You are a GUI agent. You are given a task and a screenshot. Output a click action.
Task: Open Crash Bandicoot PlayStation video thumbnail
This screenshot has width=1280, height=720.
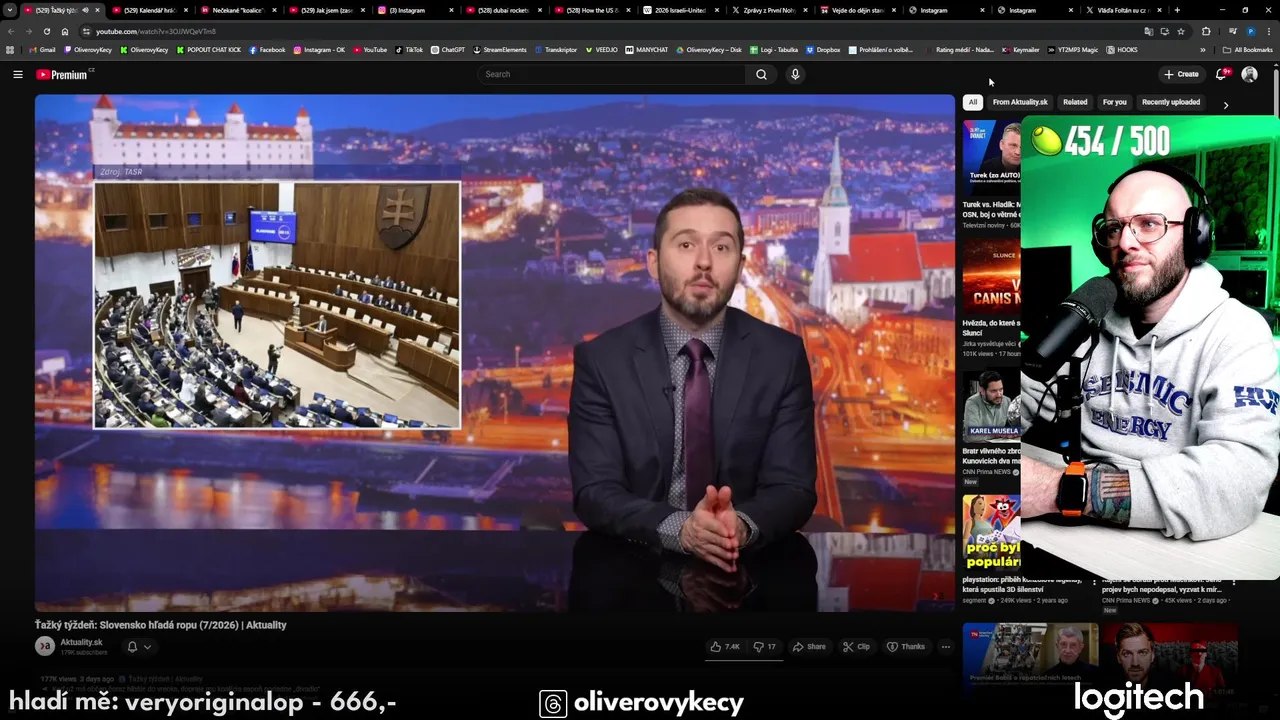coord(992,533)
